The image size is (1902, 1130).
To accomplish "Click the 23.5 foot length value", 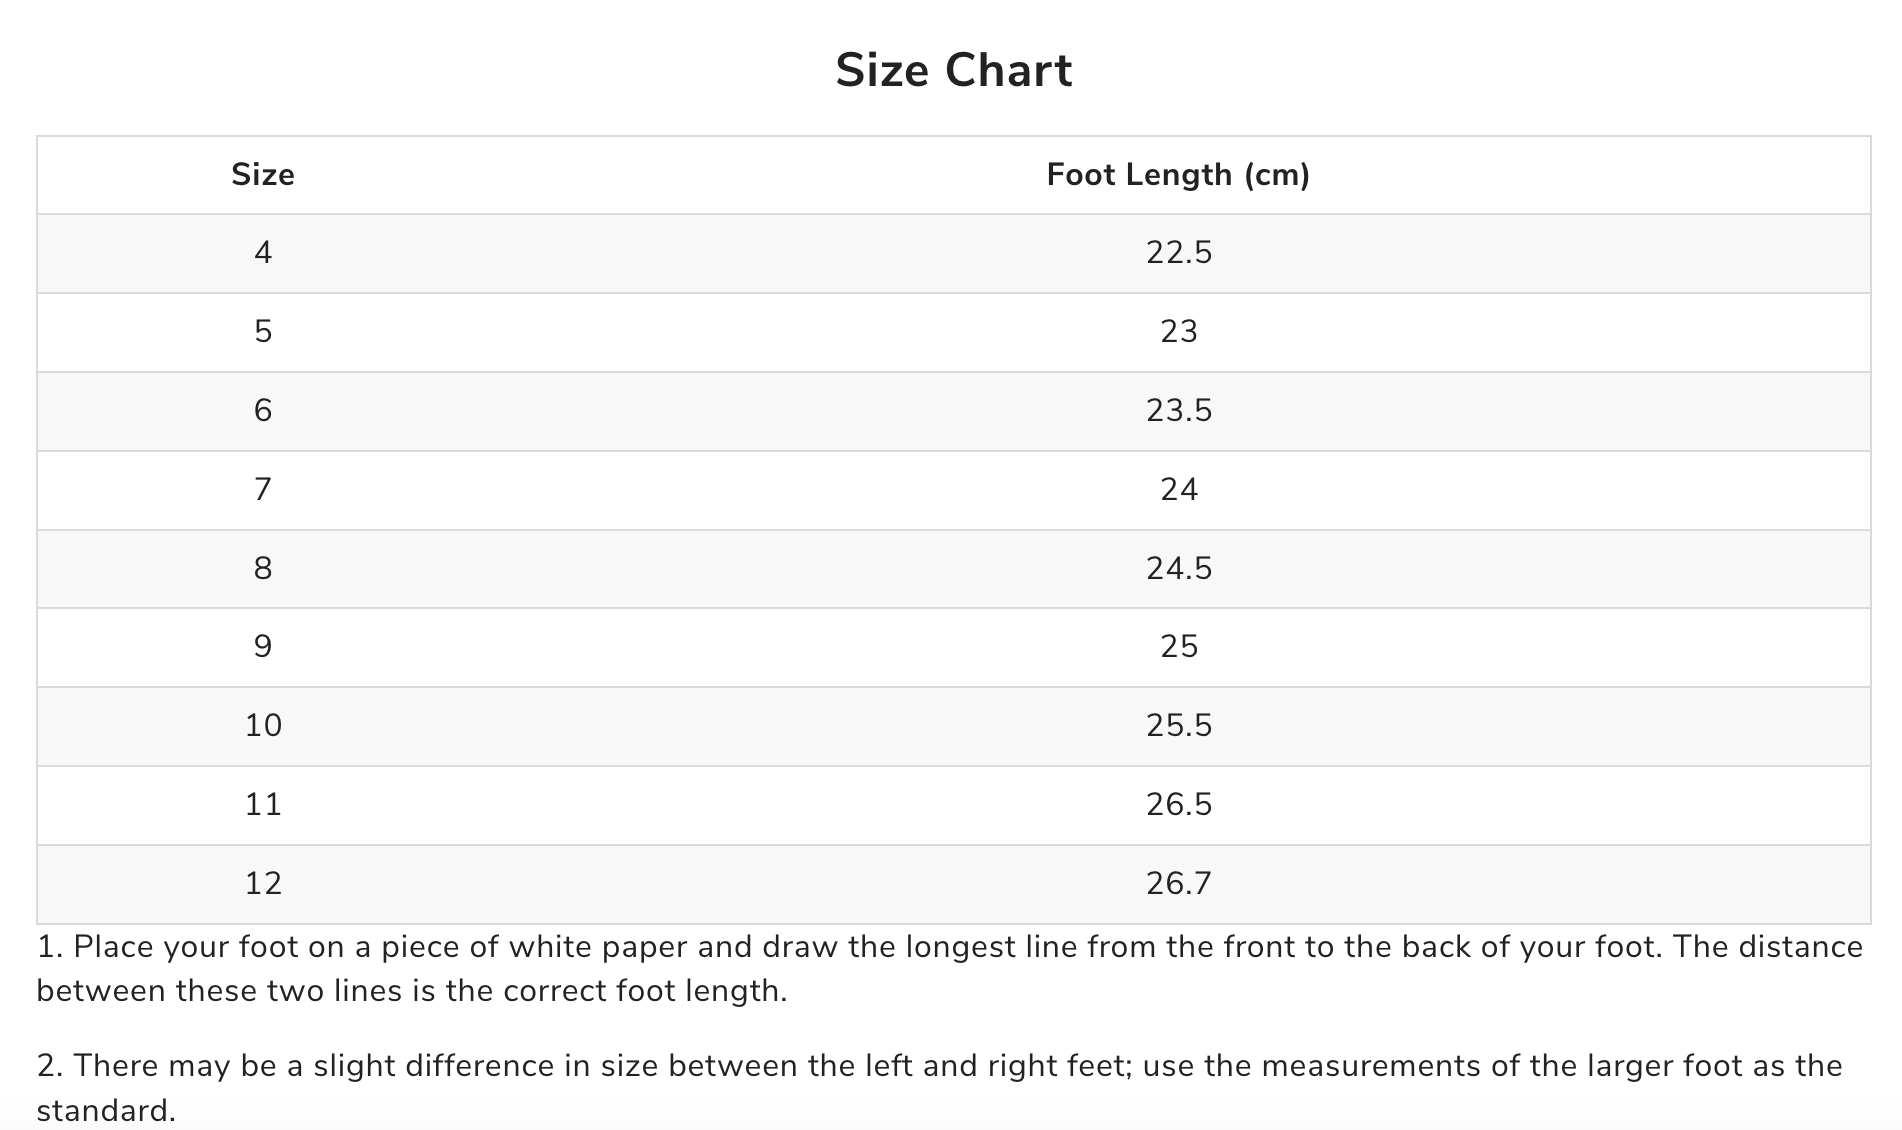I will (x=1179, y=411).
